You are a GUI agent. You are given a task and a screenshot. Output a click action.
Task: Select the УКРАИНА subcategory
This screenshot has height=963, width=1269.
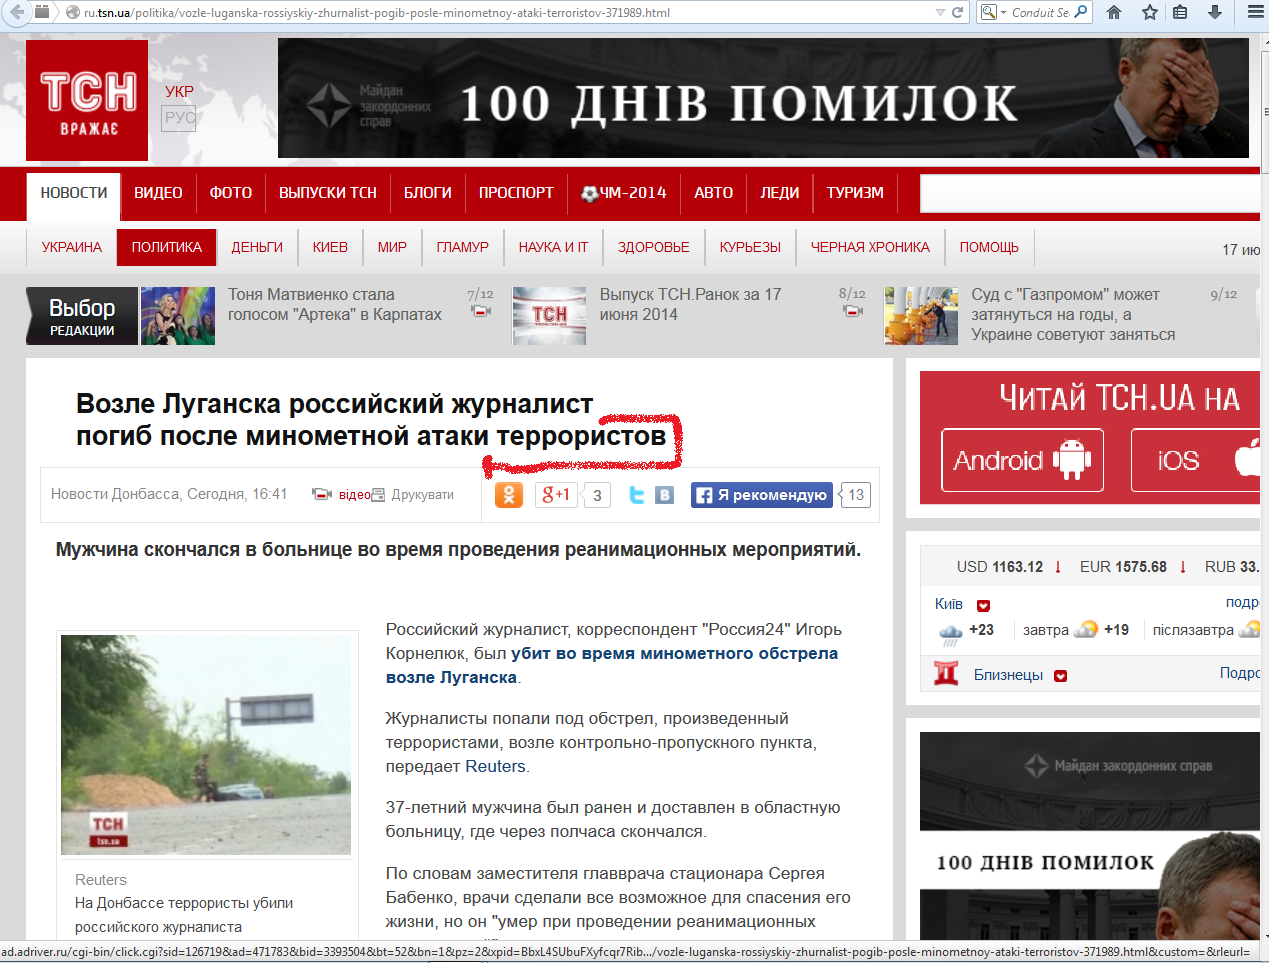tap(72, 247)
